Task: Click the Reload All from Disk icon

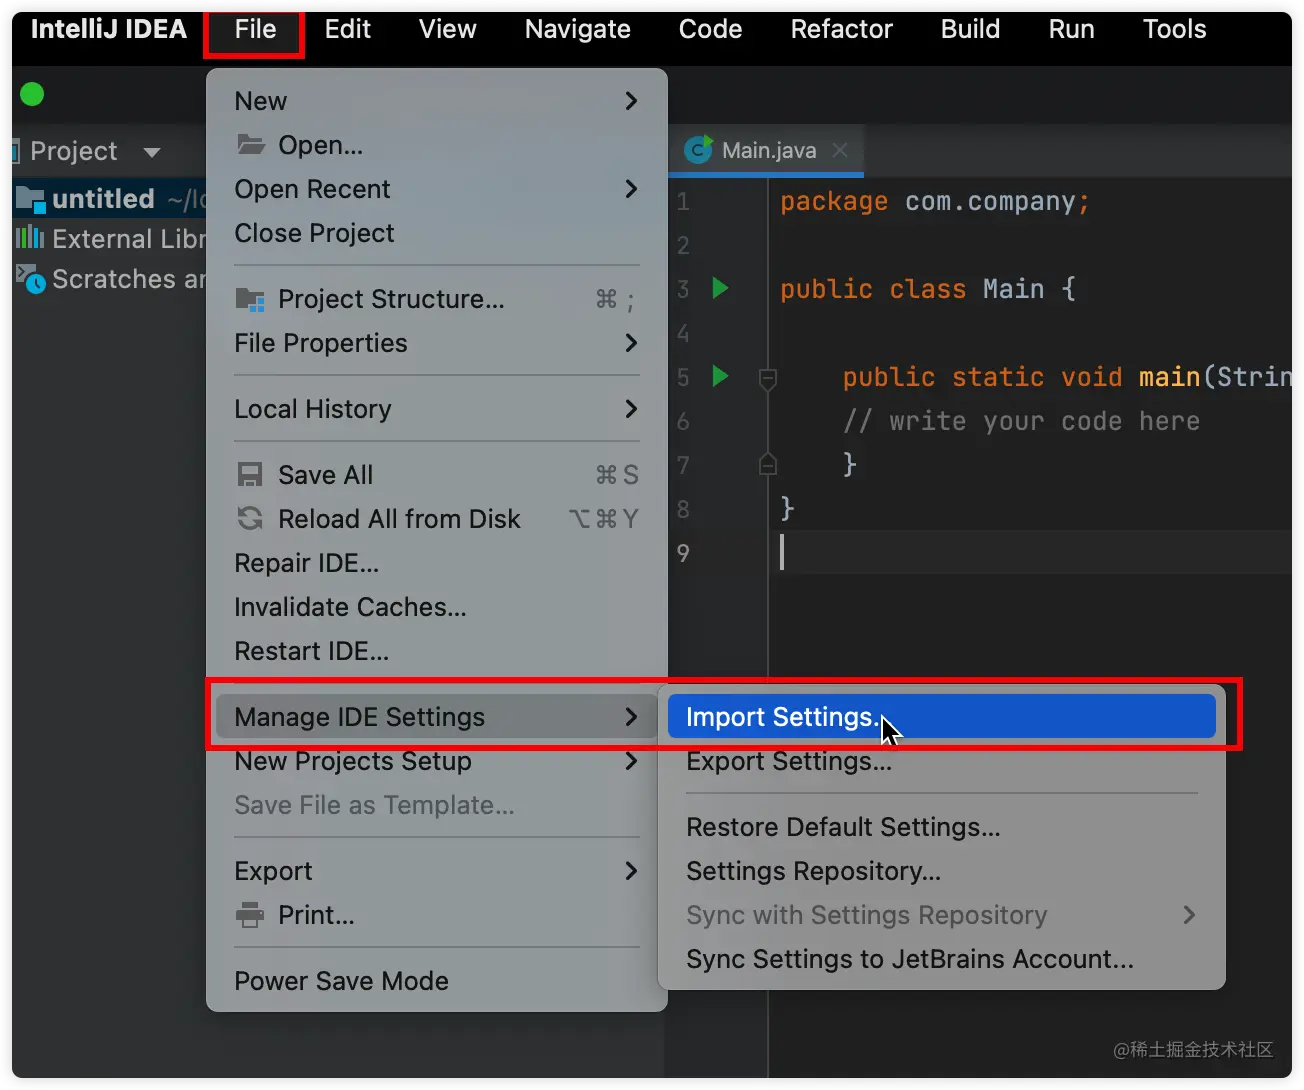Action: click(250, 518)
